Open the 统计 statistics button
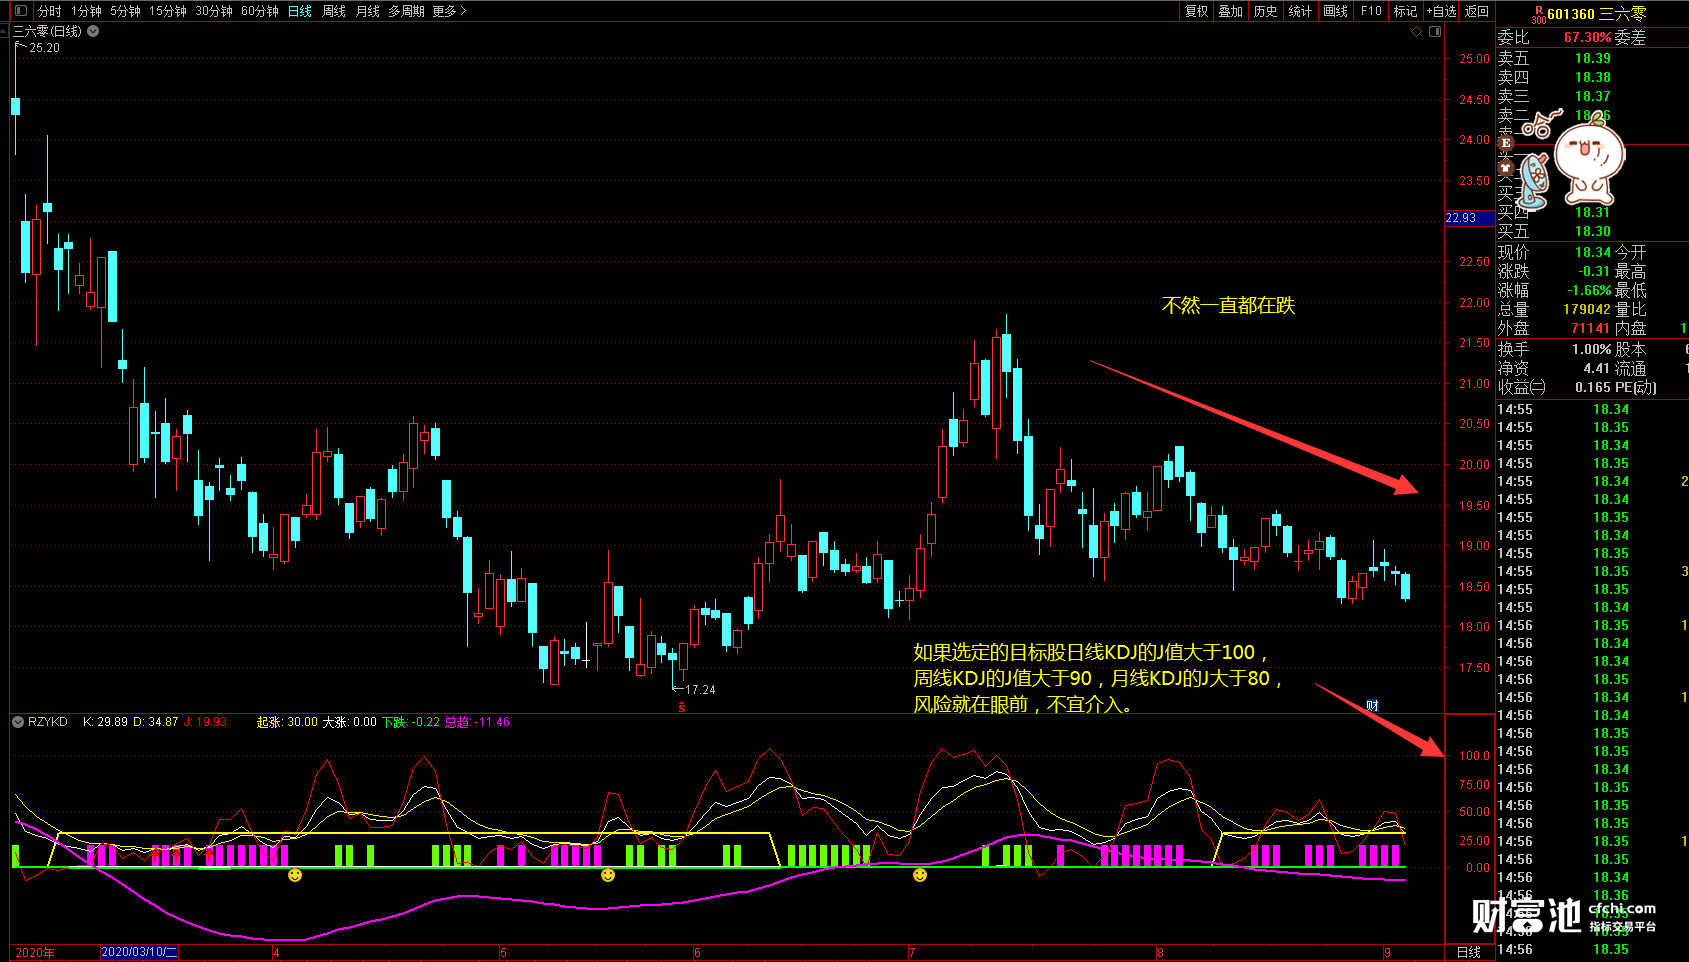The height and width of the screenshot is (962, 1689). click(x=1300, y=11)
